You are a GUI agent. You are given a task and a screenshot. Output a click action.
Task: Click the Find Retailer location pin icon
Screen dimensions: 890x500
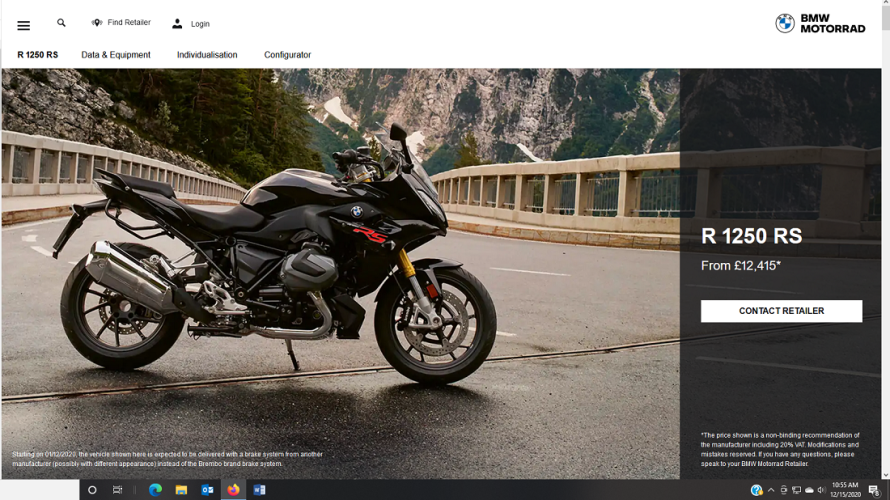97,23
